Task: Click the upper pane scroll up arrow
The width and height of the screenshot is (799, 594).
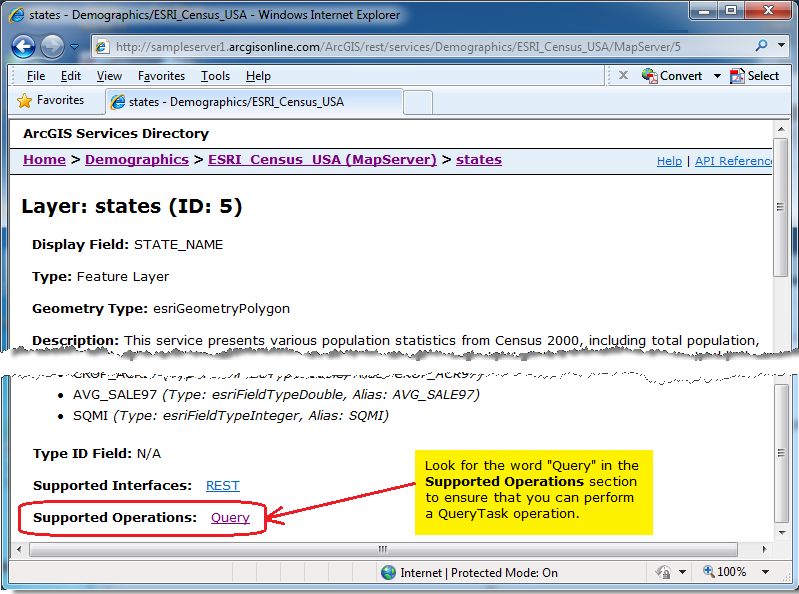Action: pos(780,129)
